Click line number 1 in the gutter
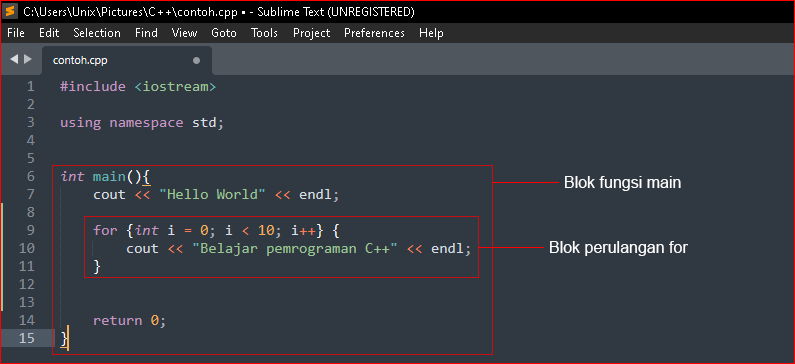The height and width of the screenshot is (364, 795). point(30,87)
